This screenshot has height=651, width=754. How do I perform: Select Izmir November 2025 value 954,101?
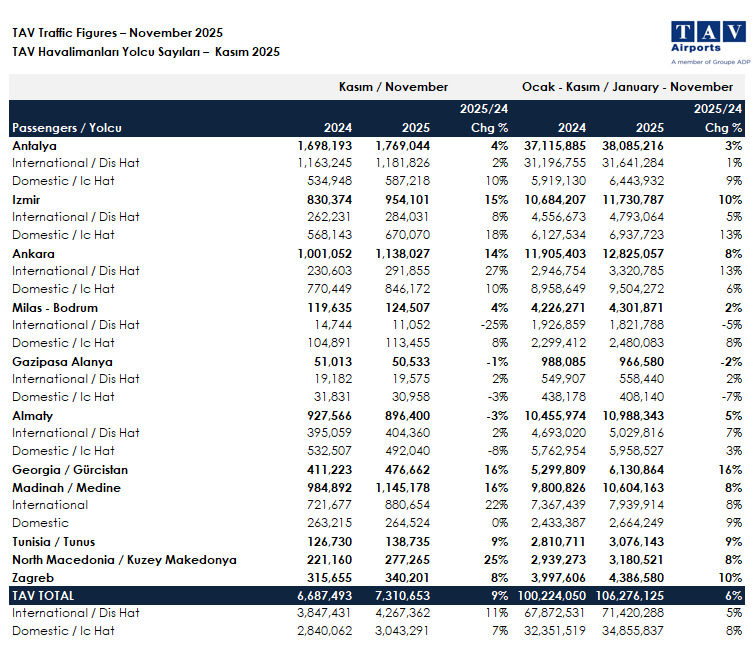coord(407,200)
